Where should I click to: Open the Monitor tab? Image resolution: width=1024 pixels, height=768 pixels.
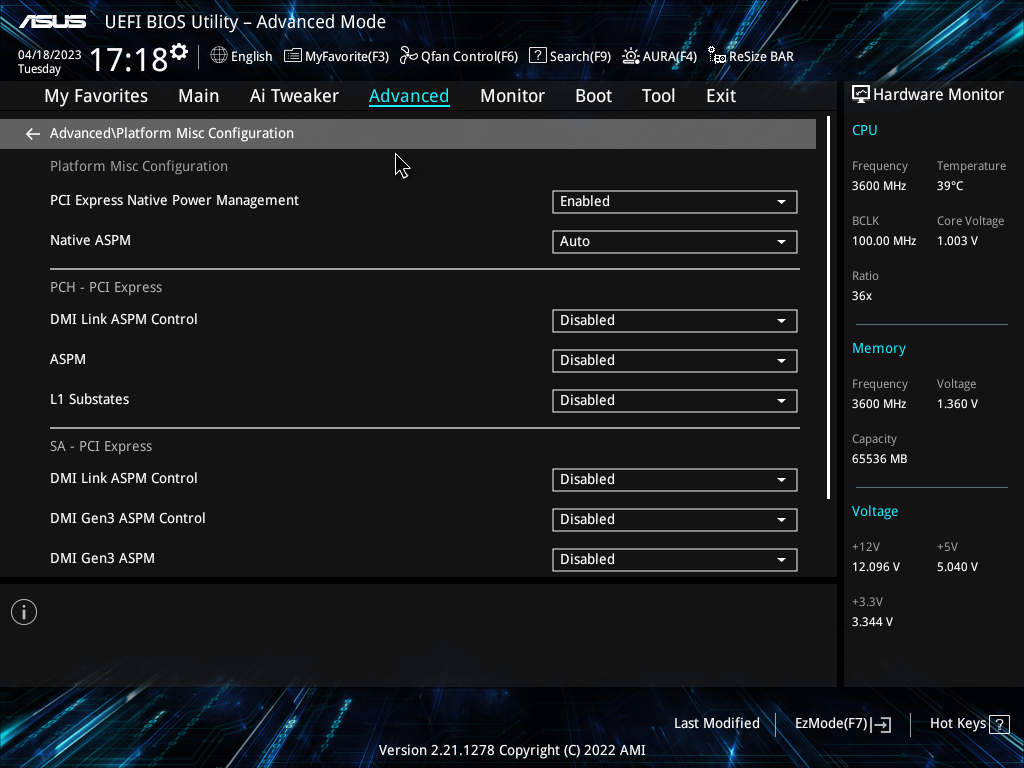click(512, 96)
